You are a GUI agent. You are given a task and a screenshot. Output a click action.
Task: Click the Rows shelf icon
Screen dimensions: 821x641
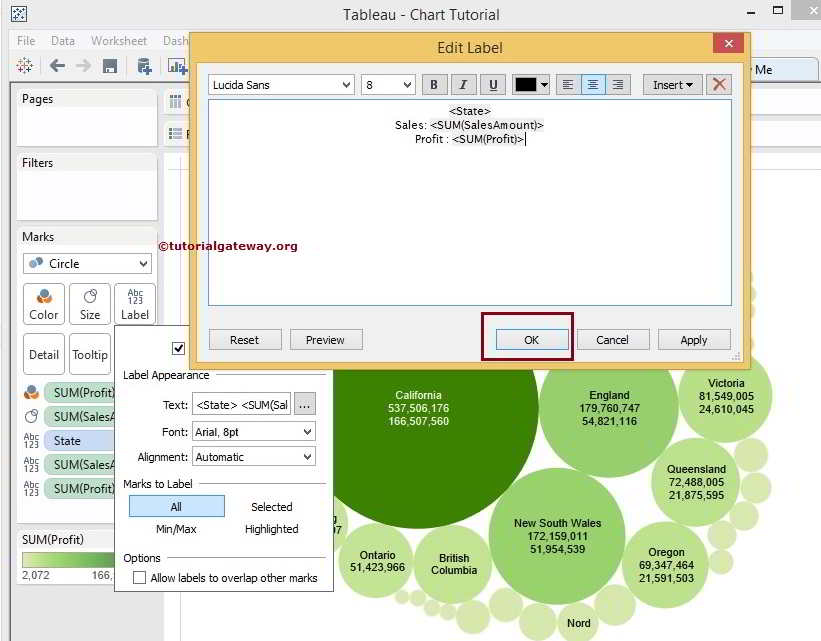click(x=175, y=134)
